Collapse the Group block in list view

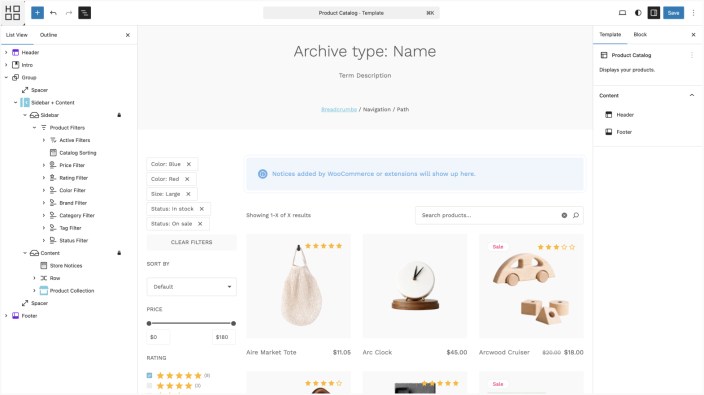point(6,78)
